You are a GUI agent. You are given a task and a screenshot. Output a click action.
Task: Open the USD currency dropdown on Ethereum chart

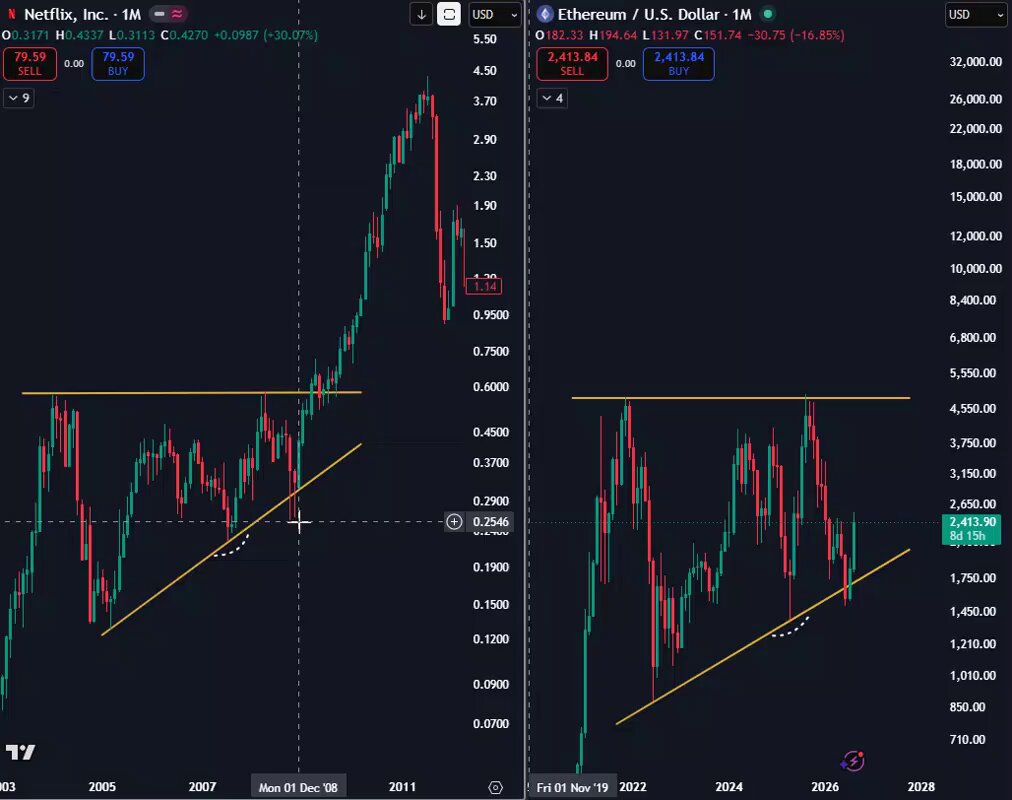coord(977,14)
